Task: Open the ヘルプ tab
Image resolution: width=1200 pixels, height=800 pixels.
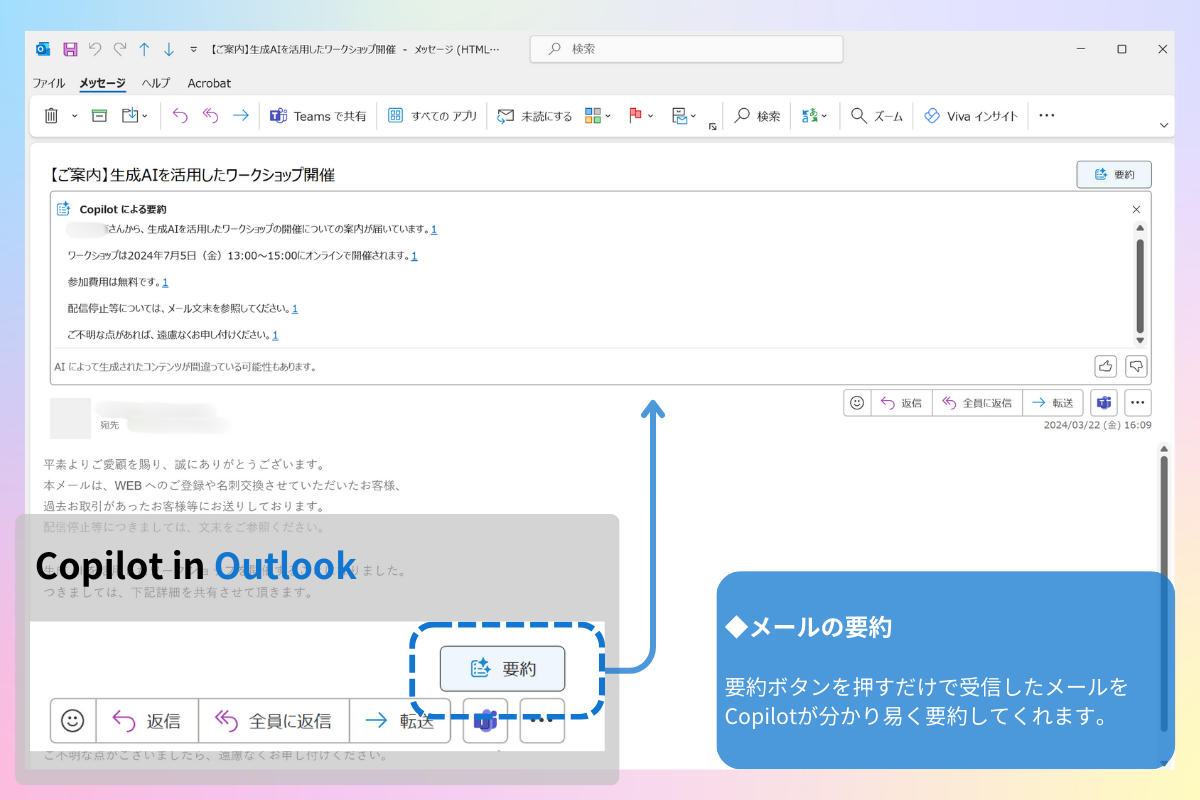Action: [156, 83]
